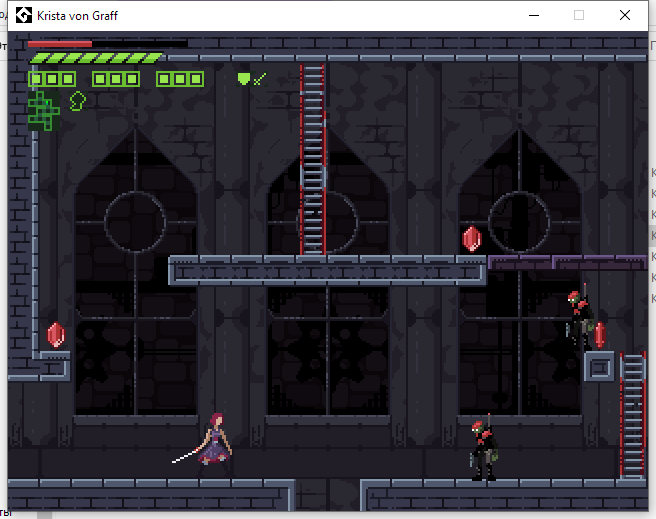This screenshot has height=519, width=656.
Task: Click the Krista von Graff window icon
Action: 22,16
